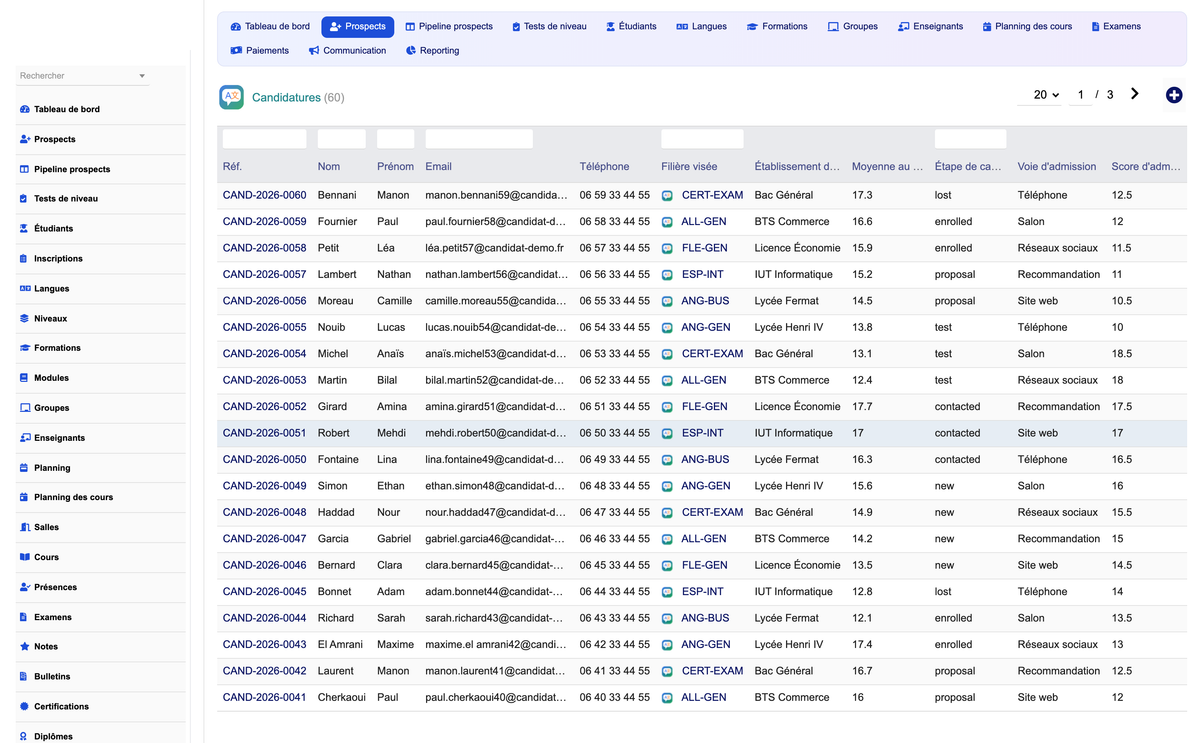1200x743 pixels.
Task: Switch to Planning des cours top tab
Action: pyautogui.click(x=1027, y=27)
